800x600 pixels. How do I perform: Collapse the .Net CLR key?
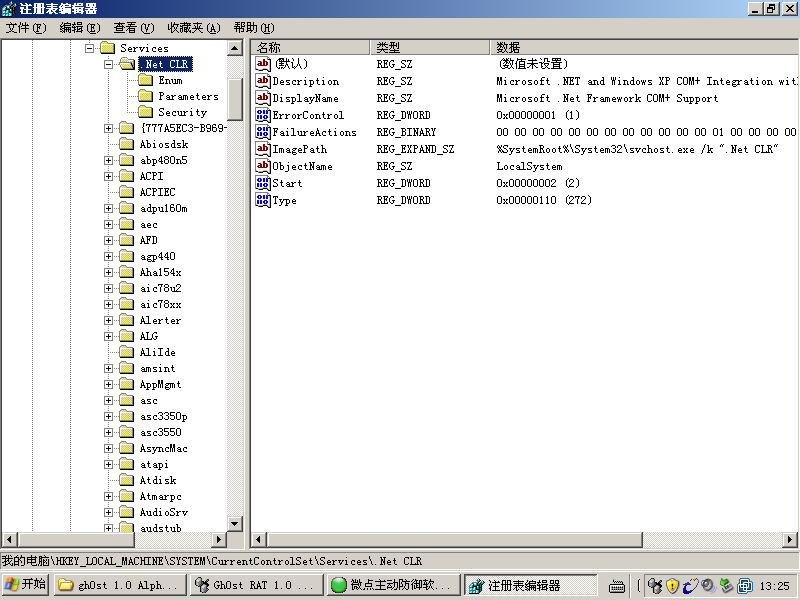(x=109, y=64)
